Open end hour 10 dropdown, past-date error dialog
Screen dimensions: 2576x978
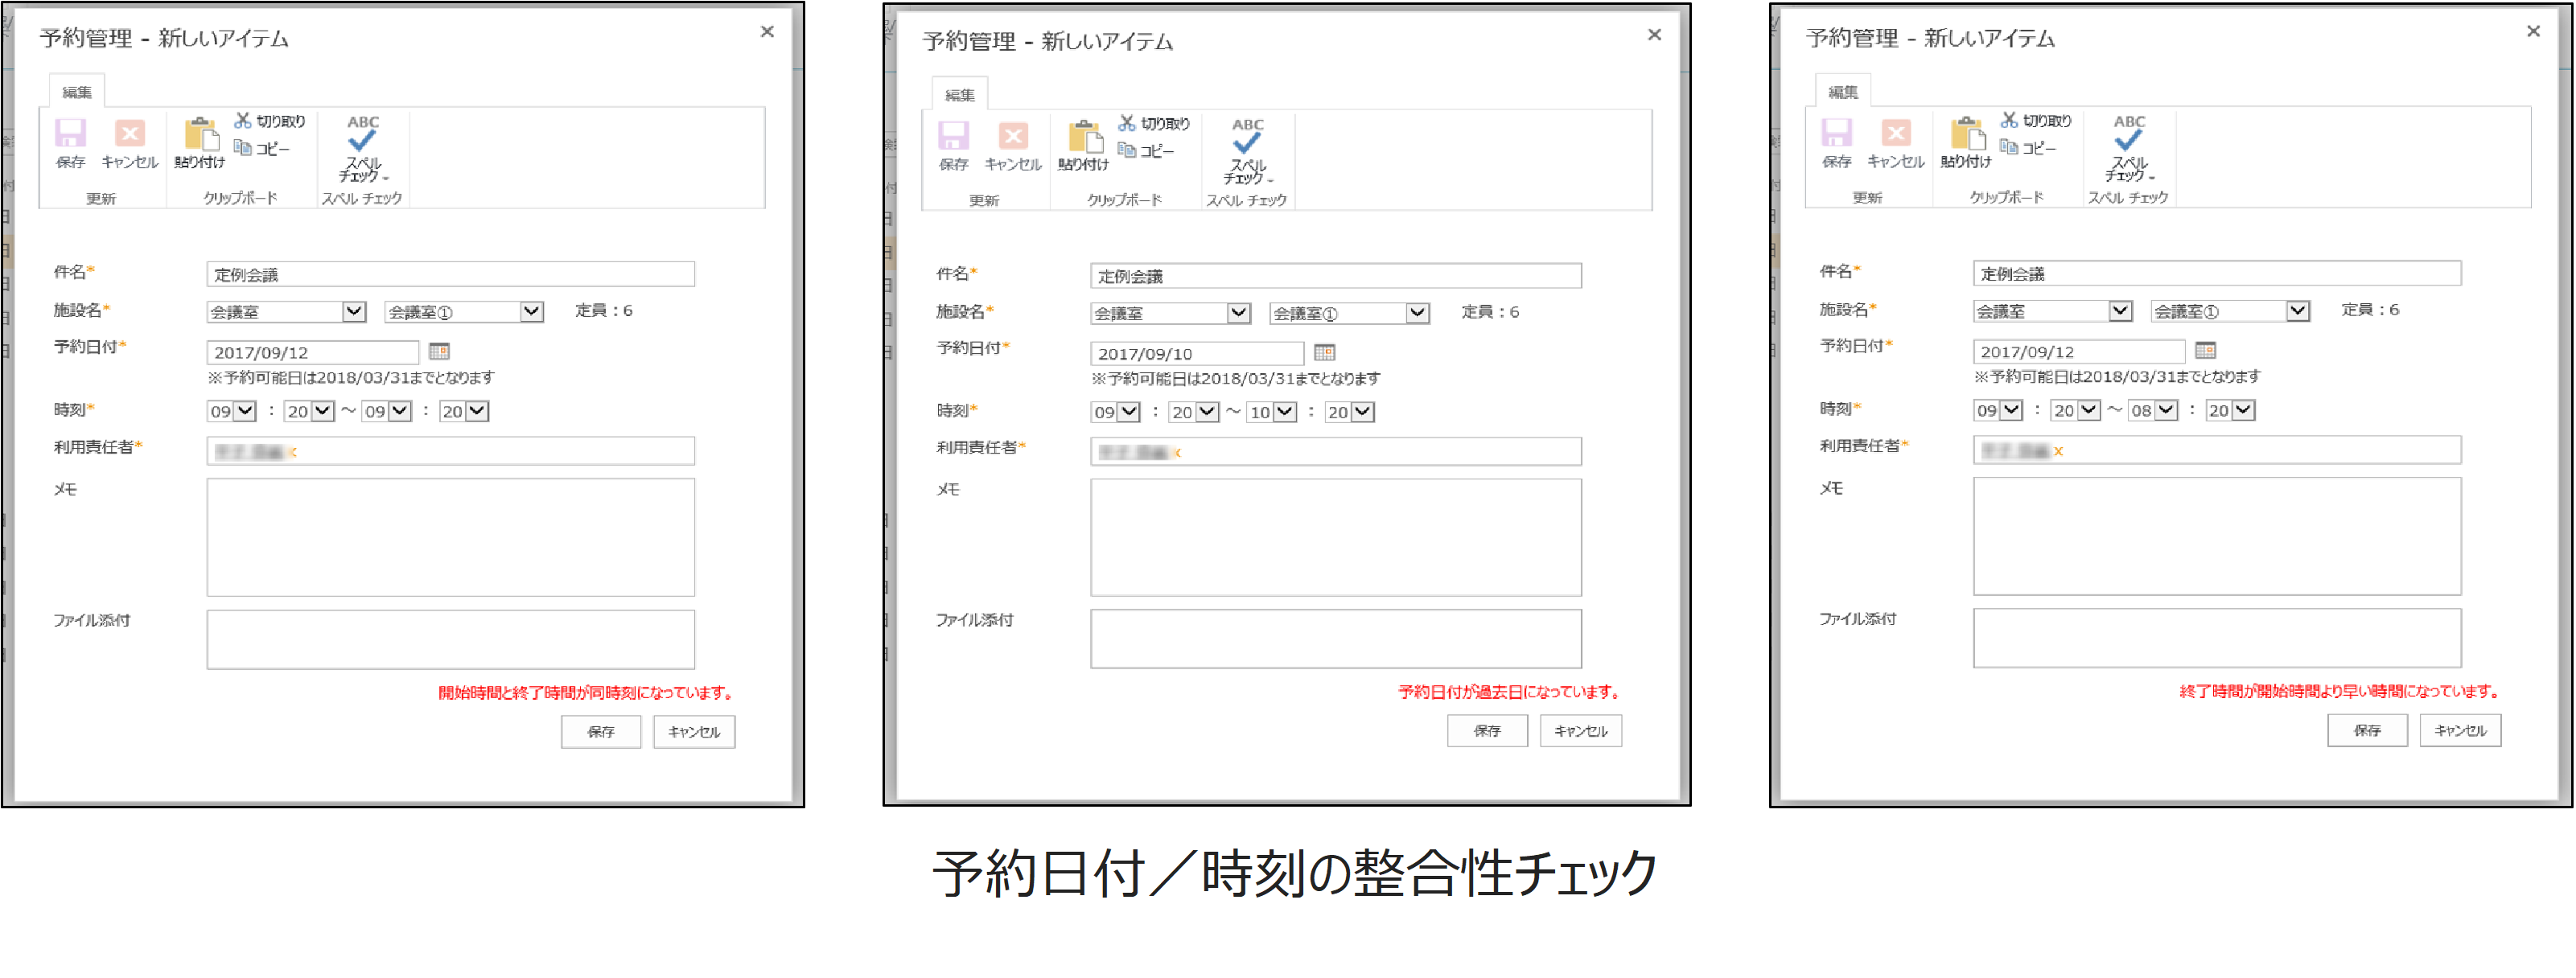(x=1272, y=412)
